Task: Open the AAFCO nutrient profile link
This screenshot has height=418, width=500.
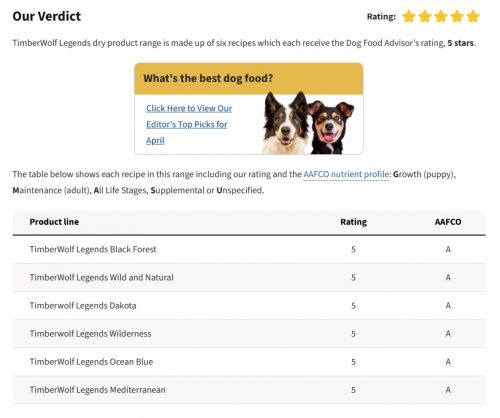Action: point(346,174)
